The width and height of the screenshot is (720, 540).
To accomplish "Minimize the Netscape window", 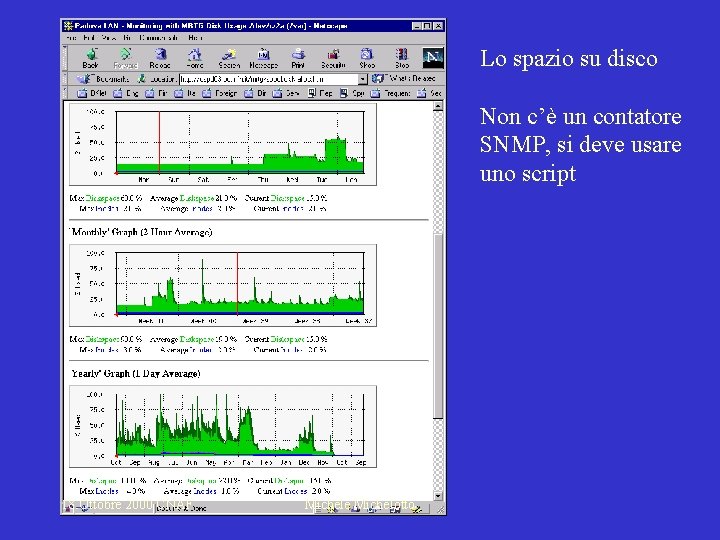I will (416, 26).
